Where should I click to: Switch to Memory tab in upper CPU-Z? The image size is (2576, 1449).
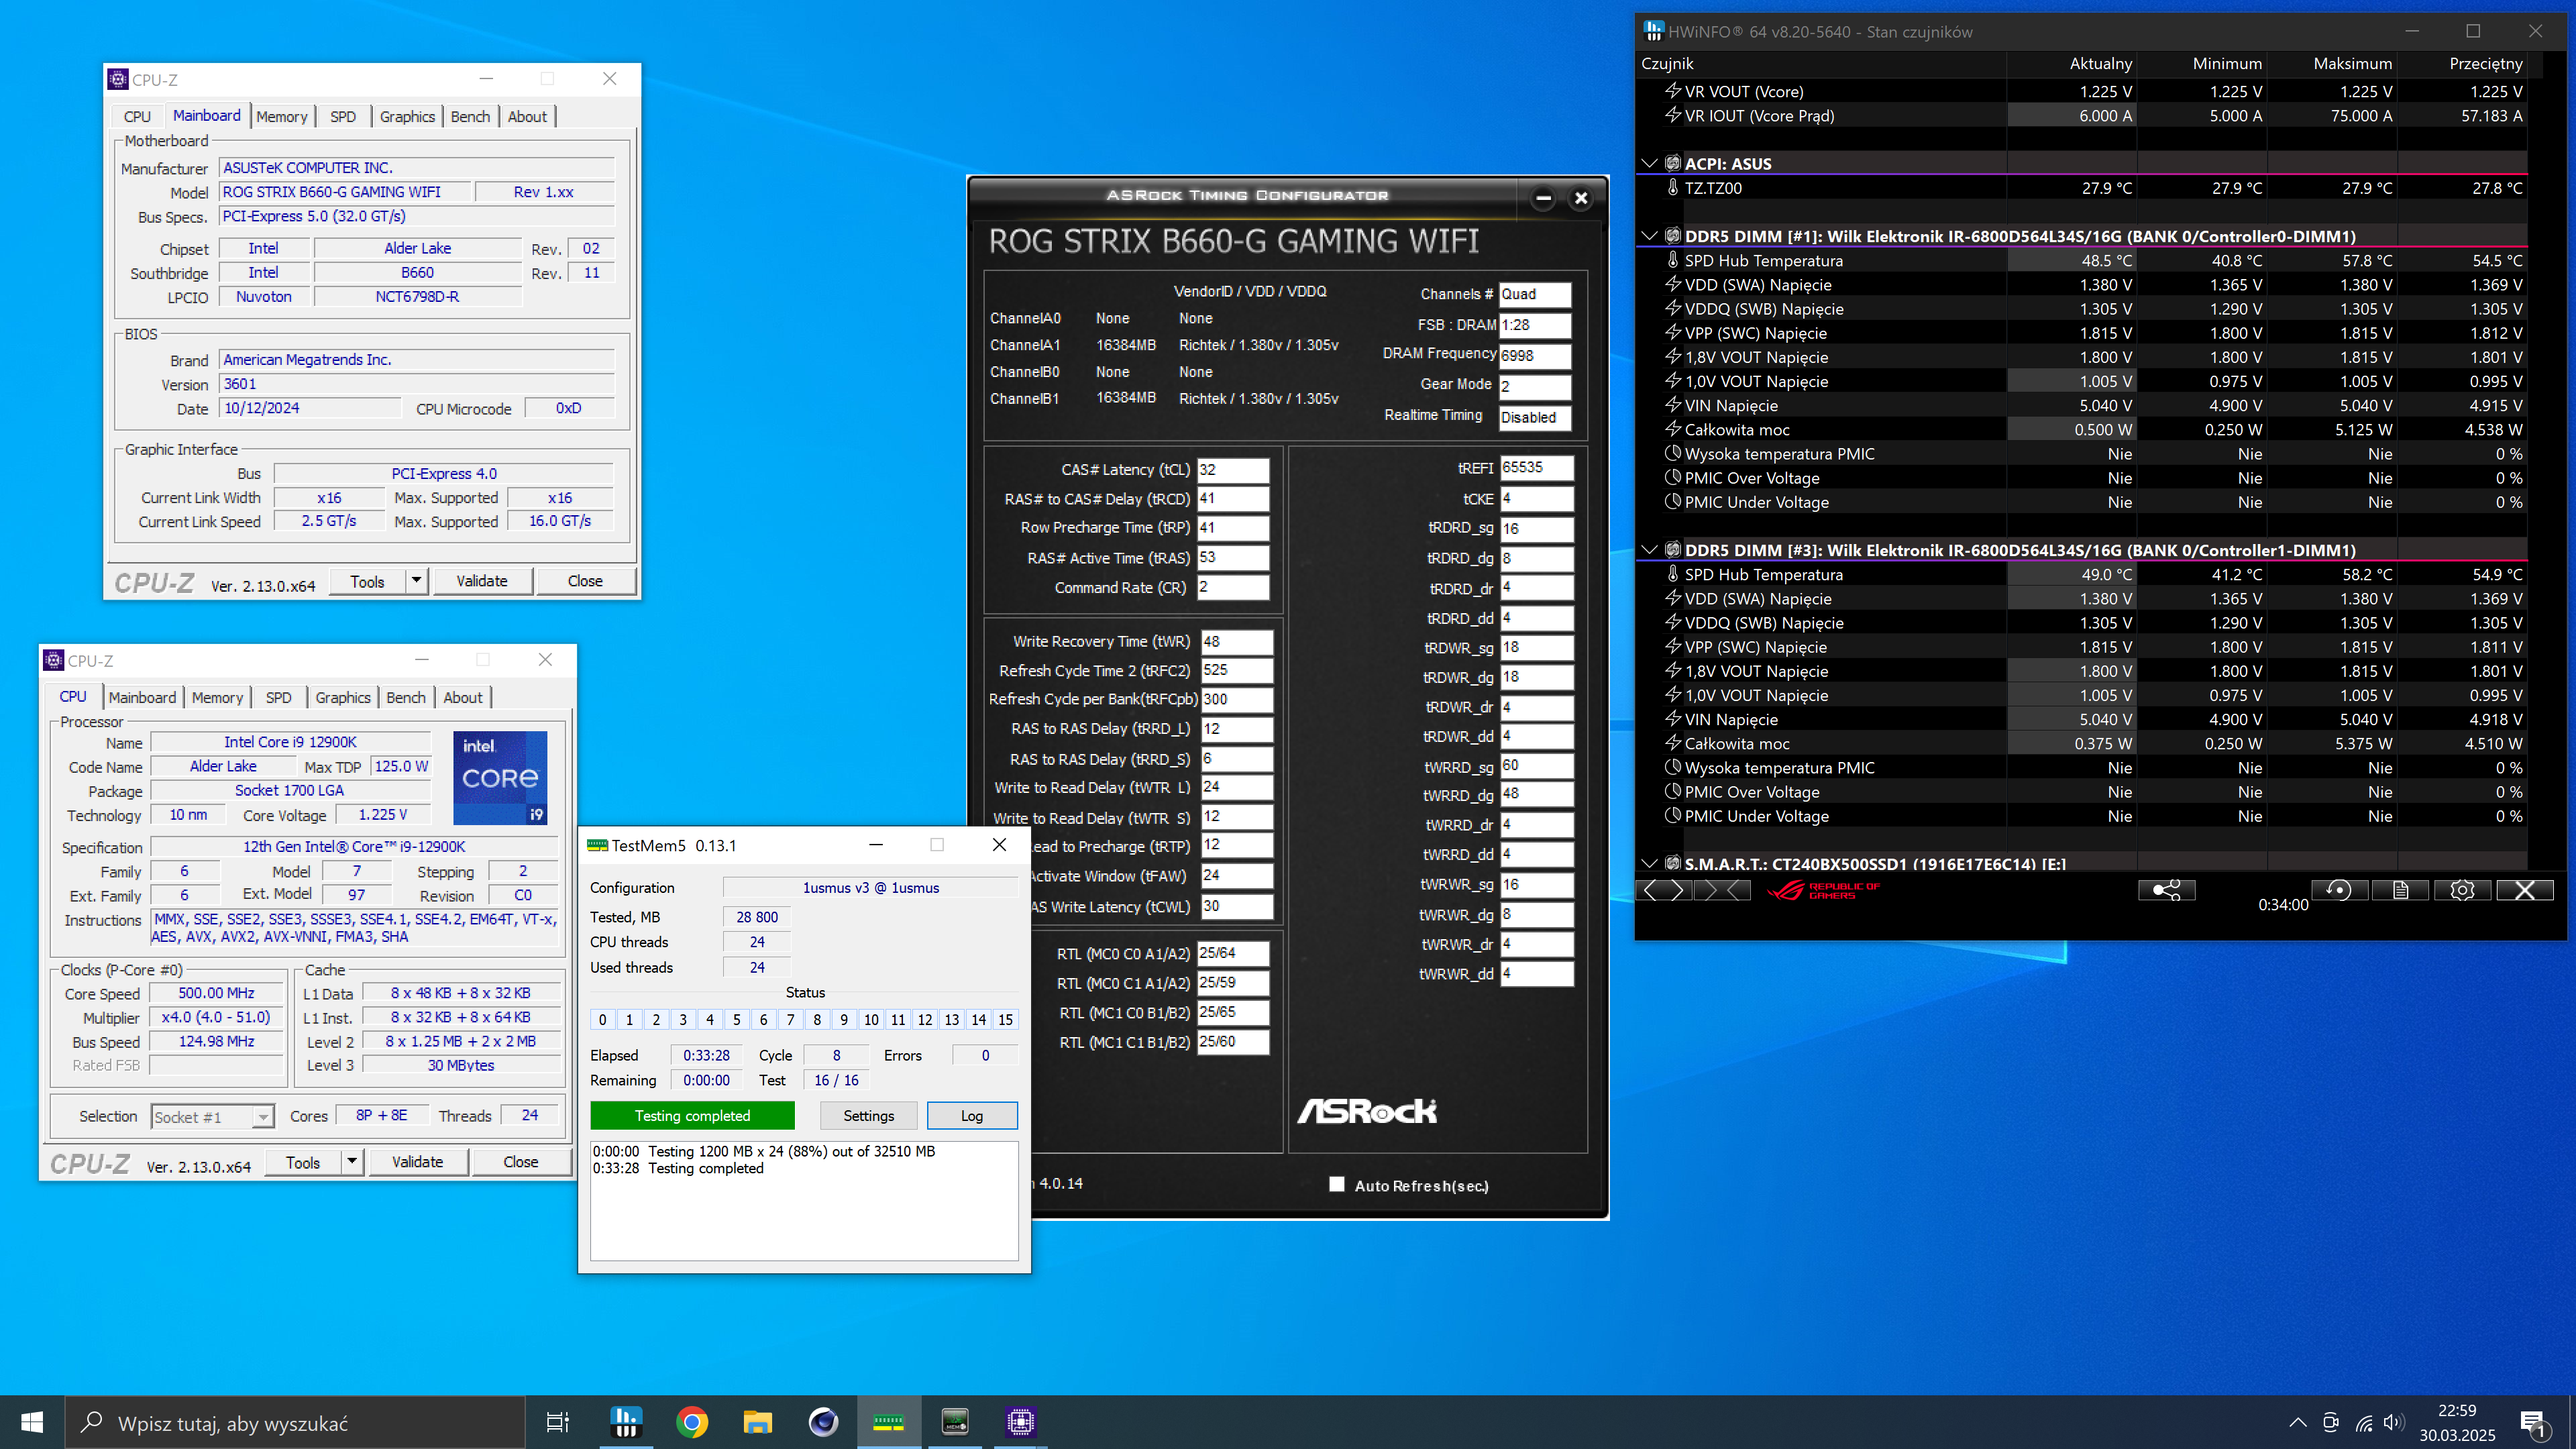click(281, 117)
